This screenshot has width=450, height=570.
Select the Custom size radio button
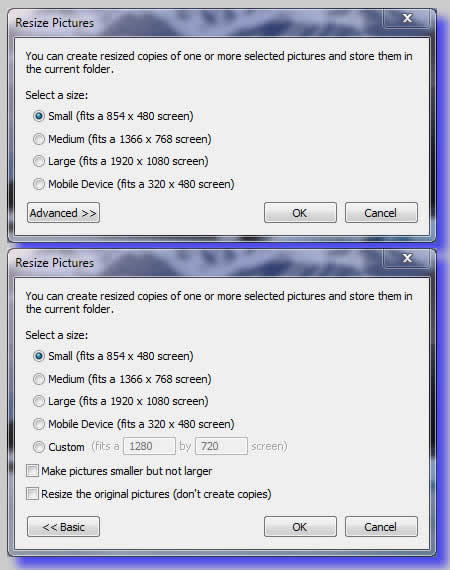pos(39,447)
